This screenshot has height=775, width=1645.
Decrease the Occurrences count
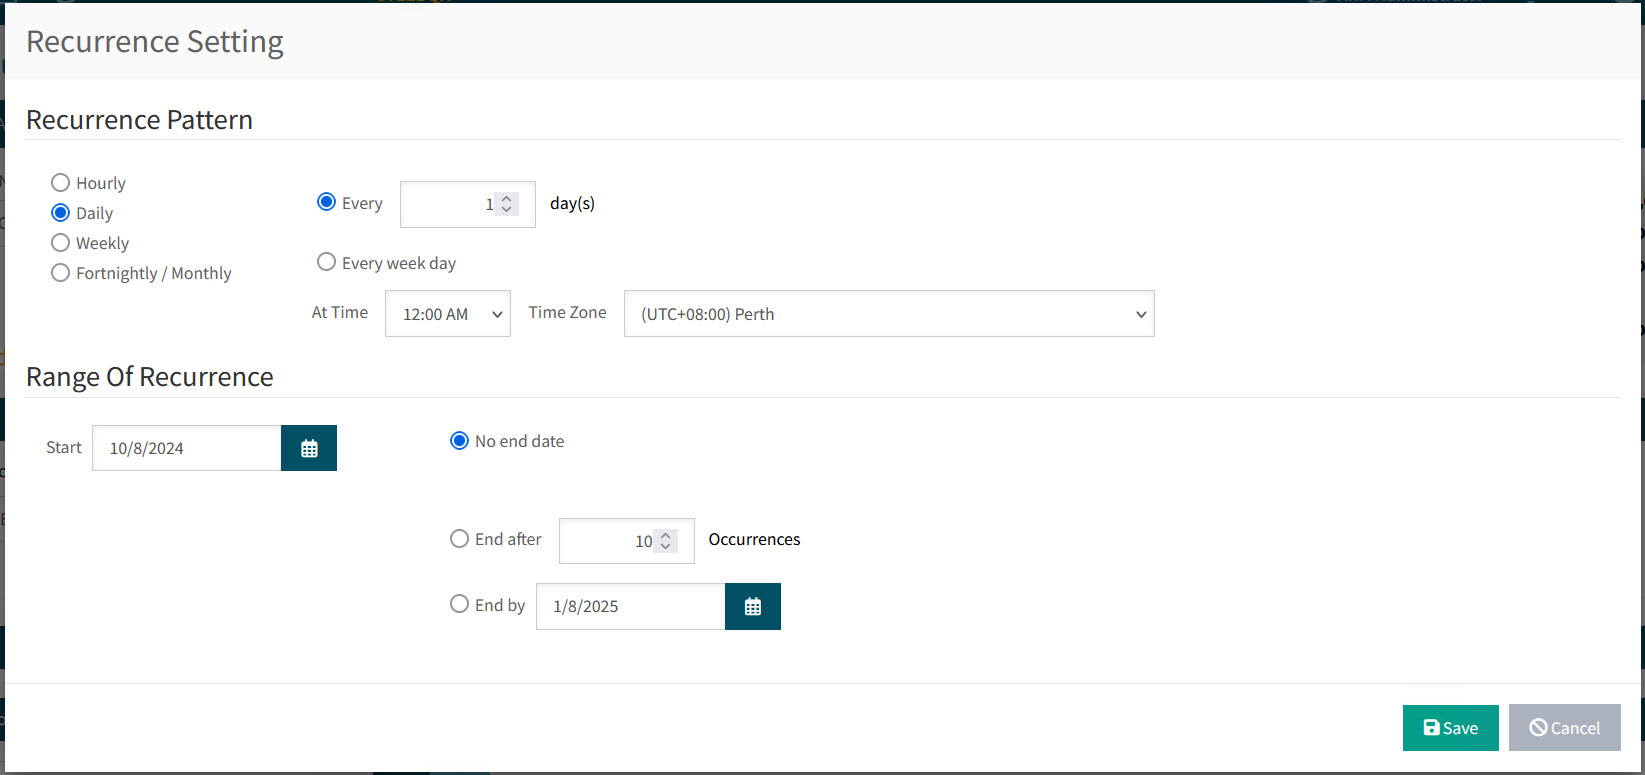coord(666,546)
